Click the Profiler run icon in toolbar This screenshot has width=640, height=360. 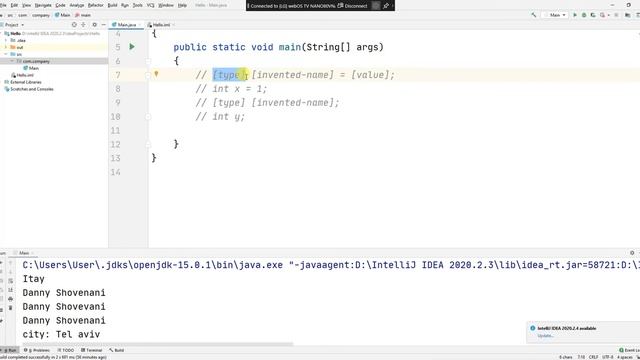tap(603, 15)
